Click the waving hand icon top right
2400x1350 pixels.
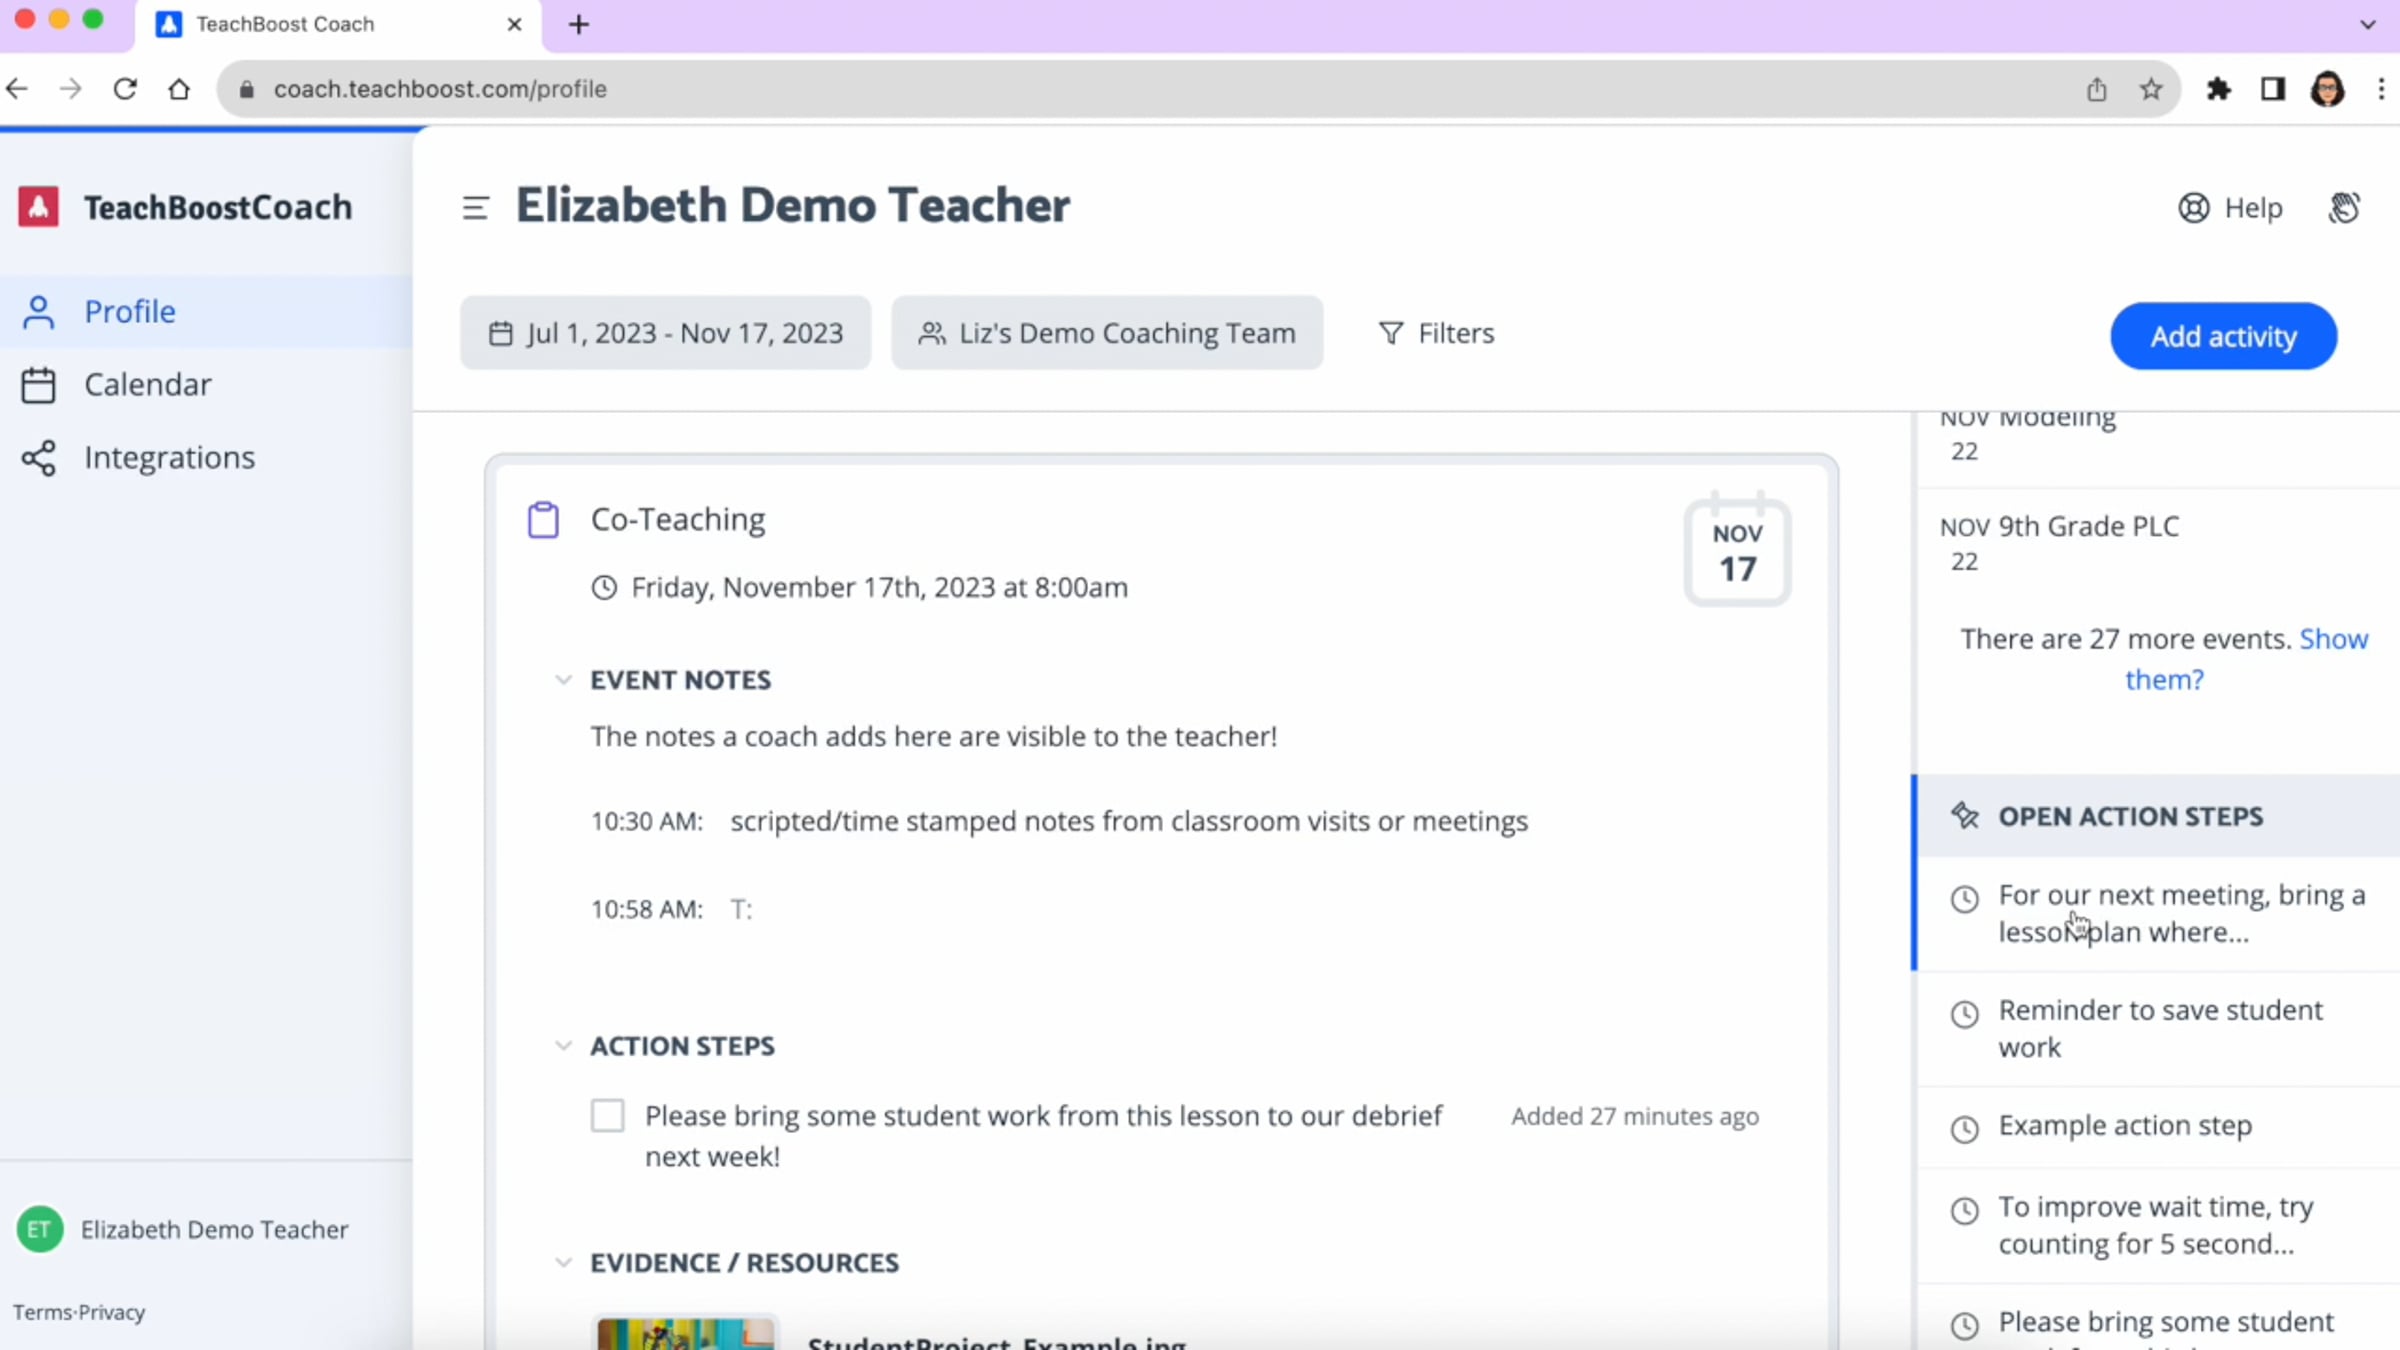click(x=2344, y=208)
